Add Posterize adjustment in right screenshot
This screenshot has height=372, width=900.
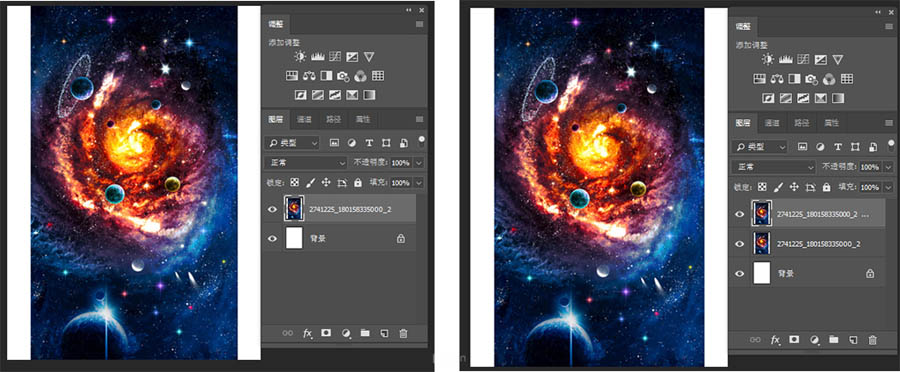pos(785,98)
